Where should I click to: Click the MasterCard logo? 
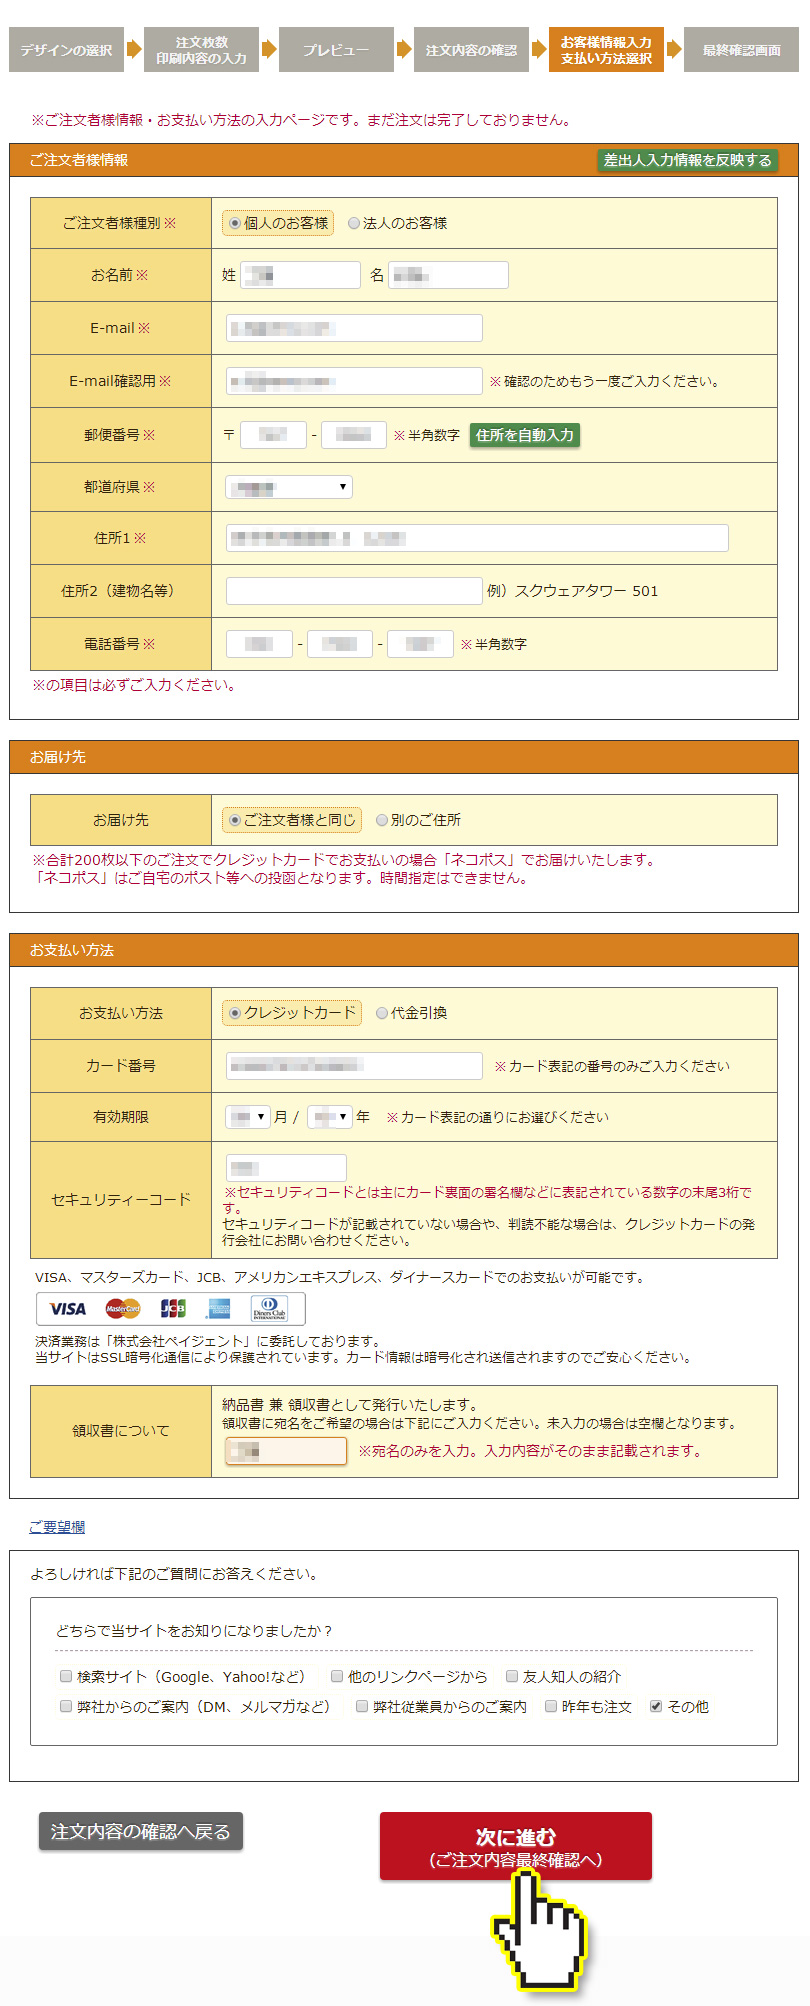(122, 1309)
